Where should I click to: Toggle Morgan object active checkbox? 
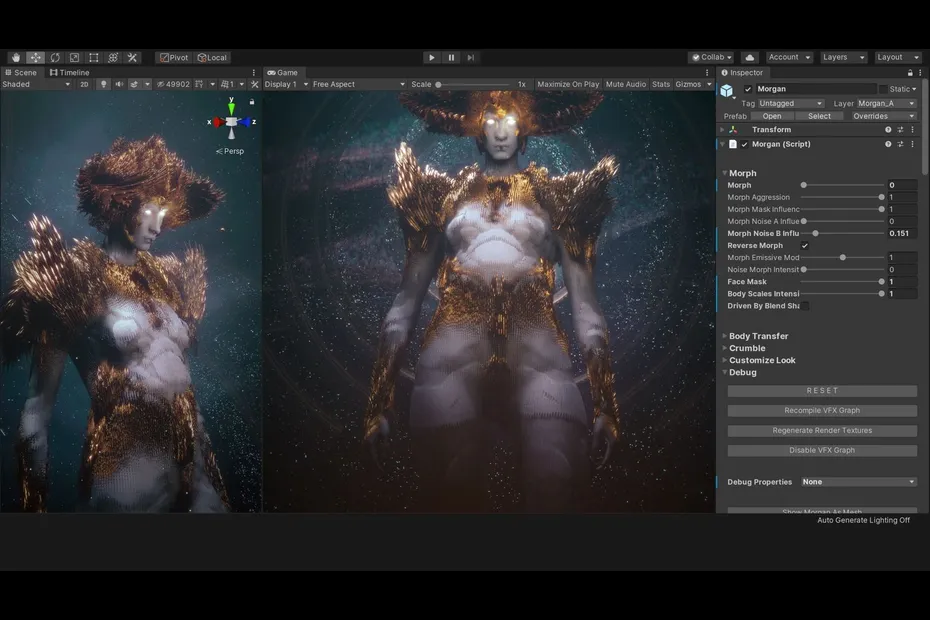click(748, 89)
